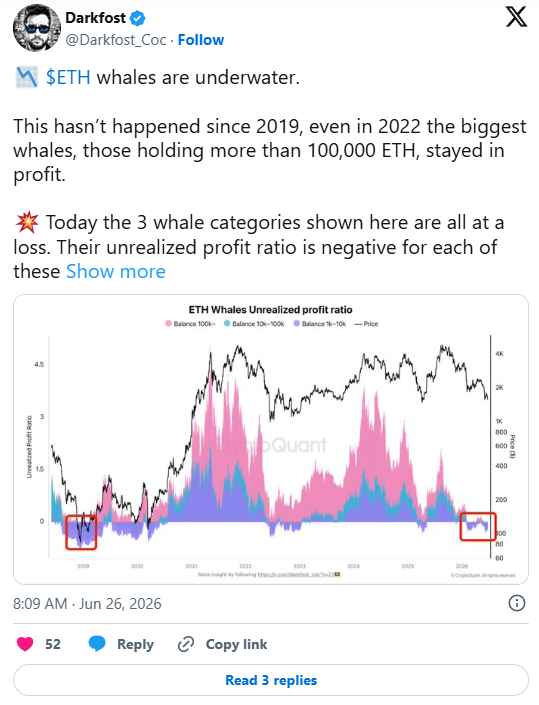Click the reply speech bubble icon
The width and height of the screenshot is (539, 705).
coord(97,644)
